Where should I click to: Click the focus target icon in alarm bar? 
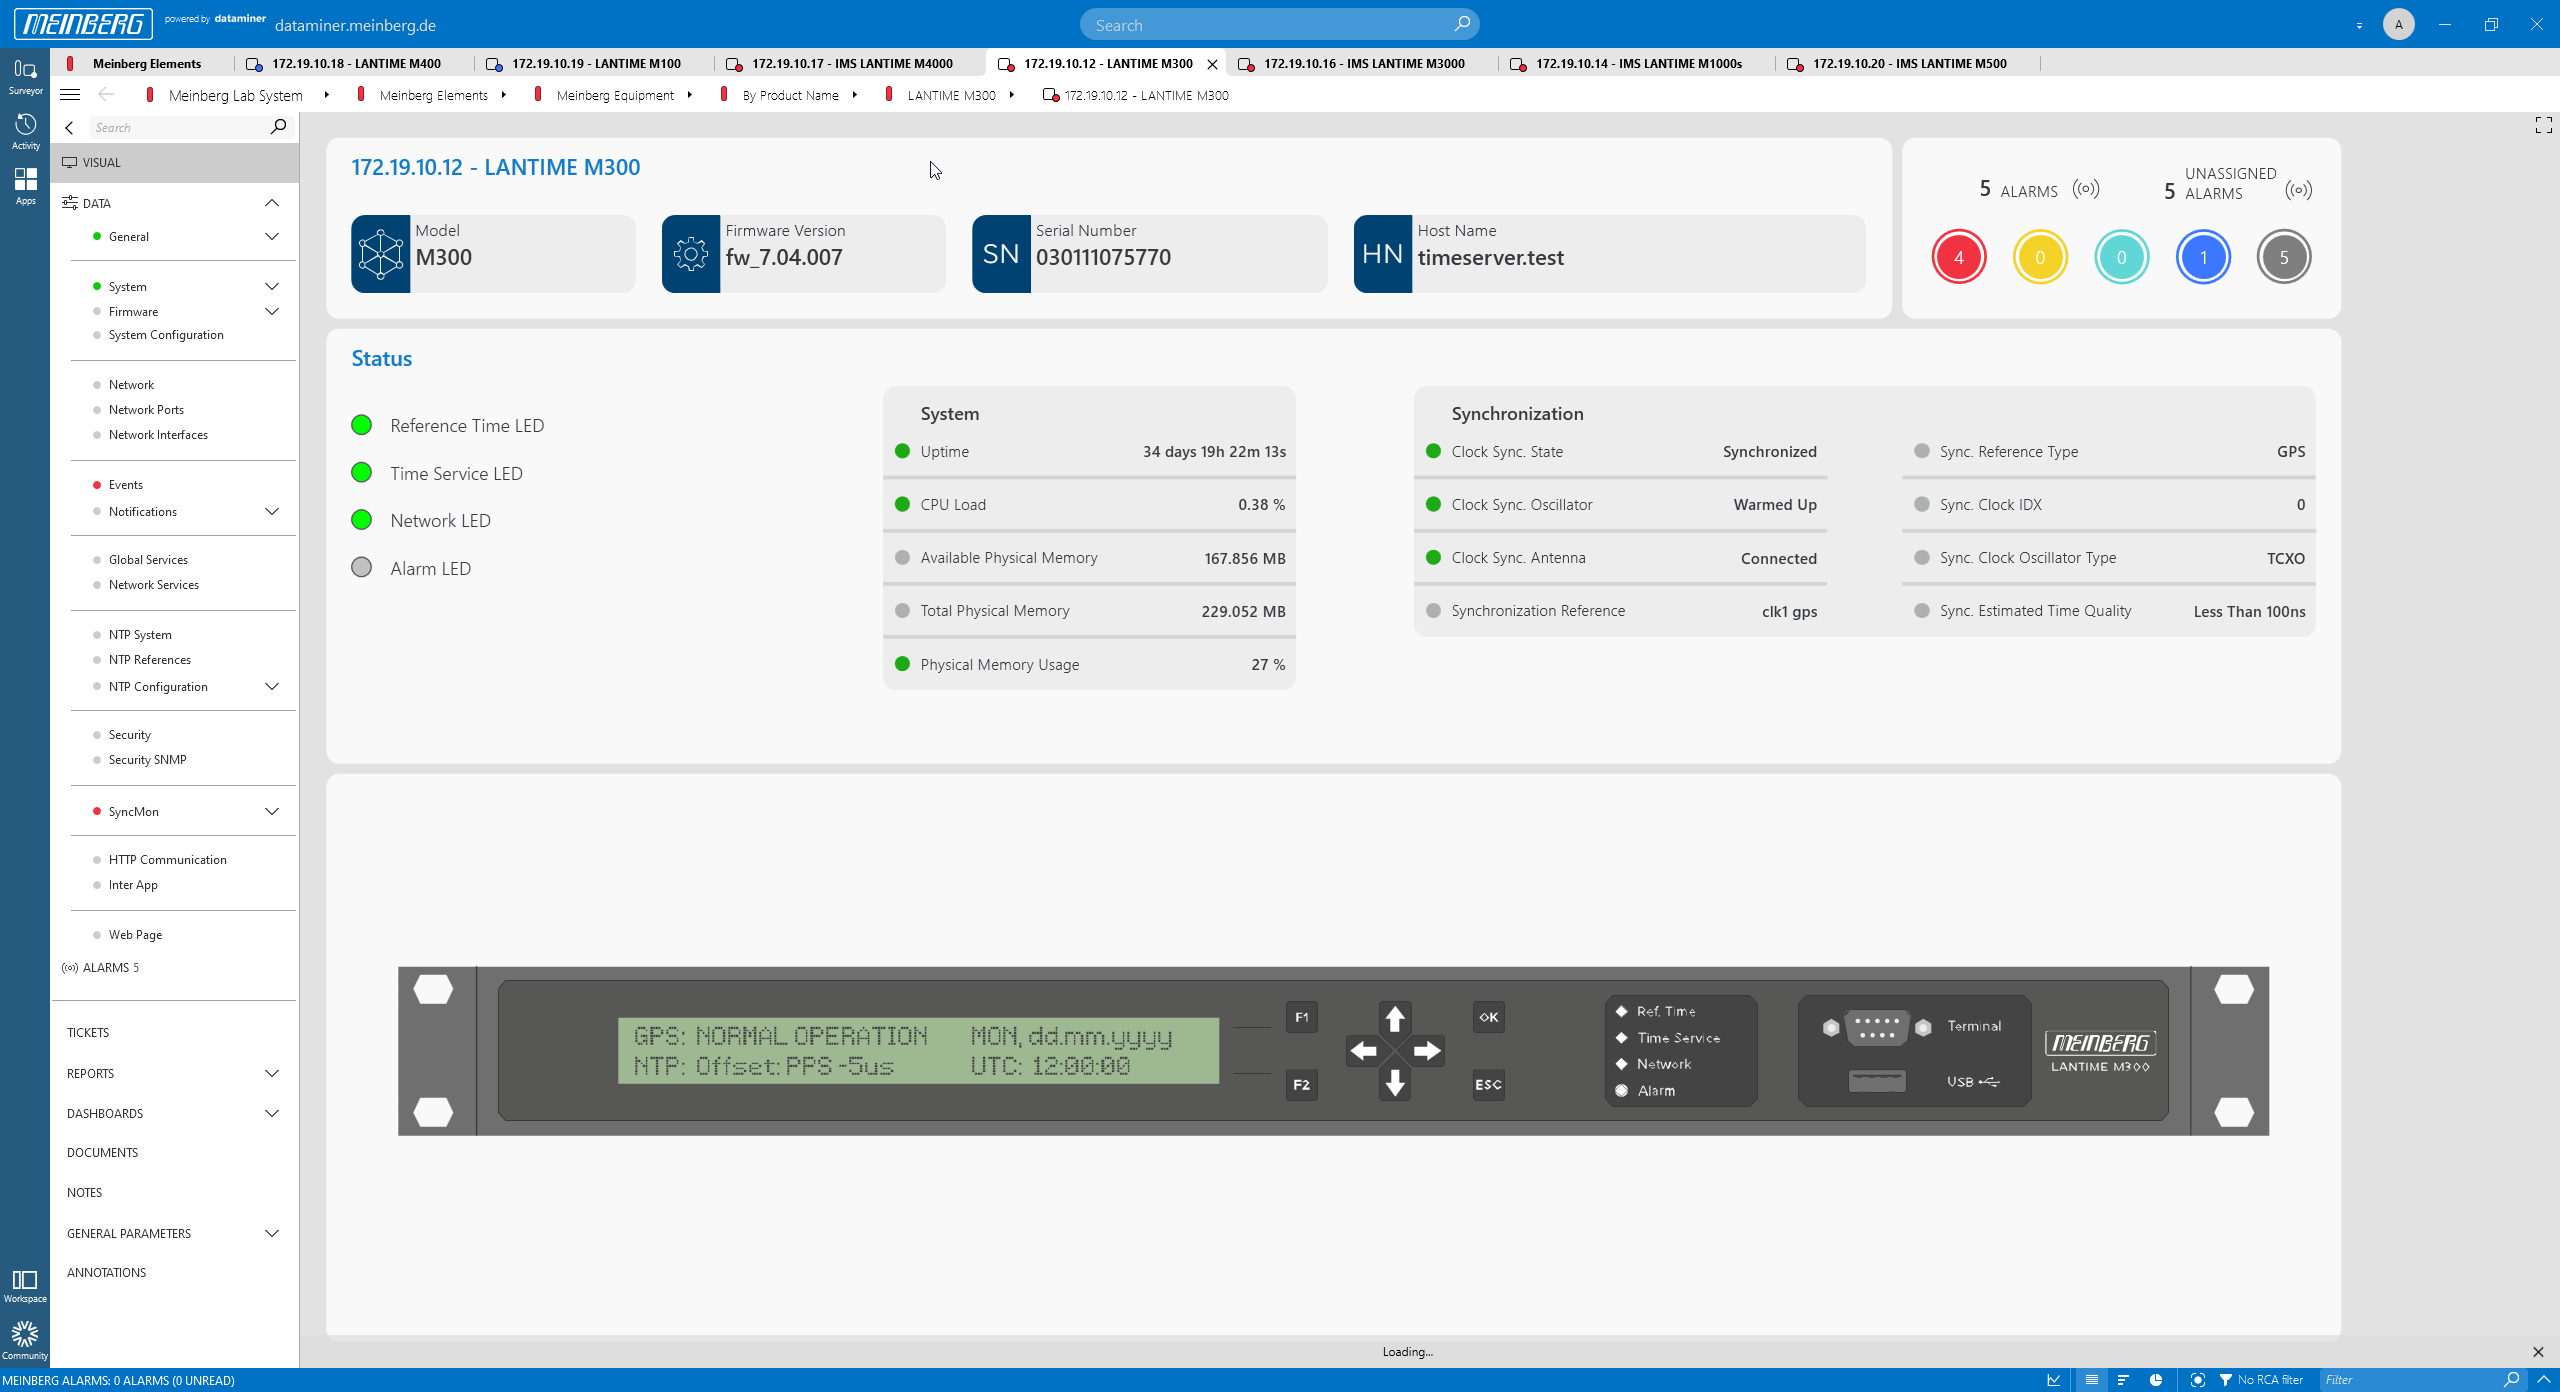point(2197,1380)
